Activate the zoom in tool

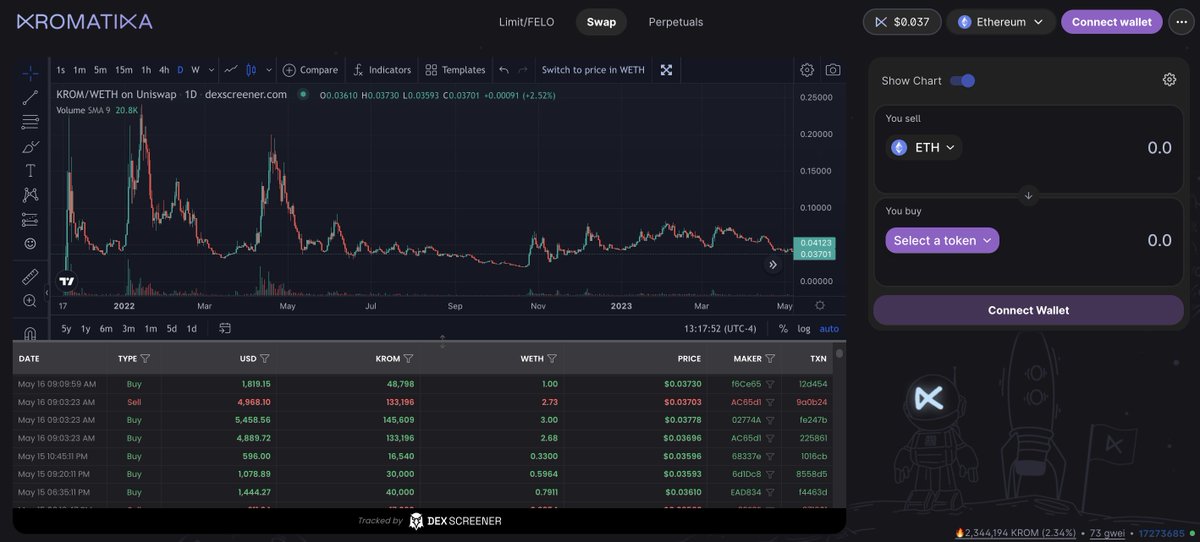coord(30,301)
